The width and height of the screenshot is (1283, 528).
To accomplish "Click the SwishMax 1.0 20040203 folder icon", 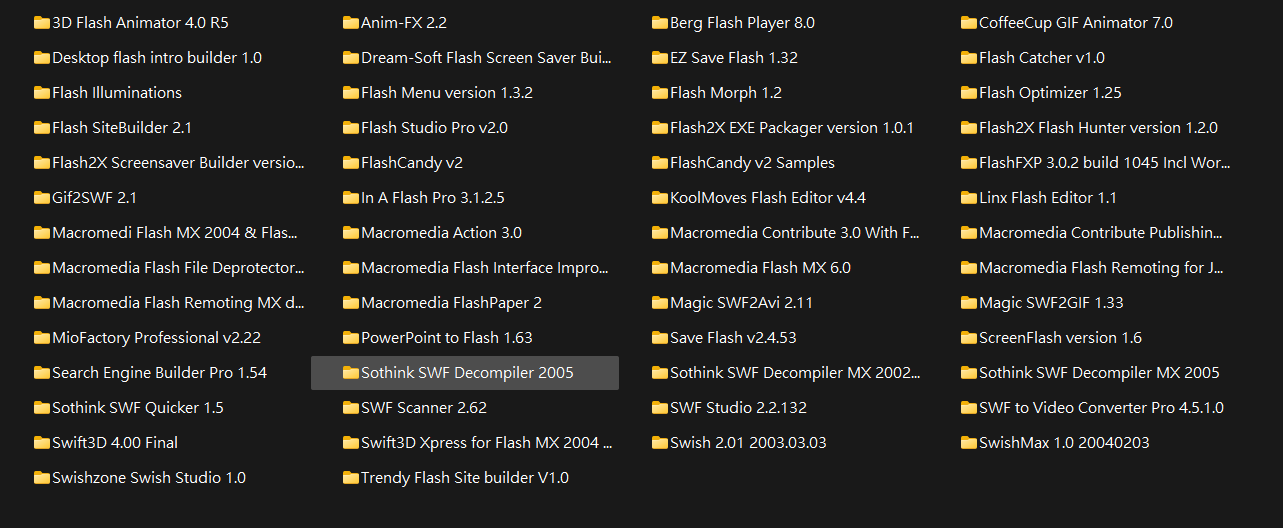I will [968, 443].
